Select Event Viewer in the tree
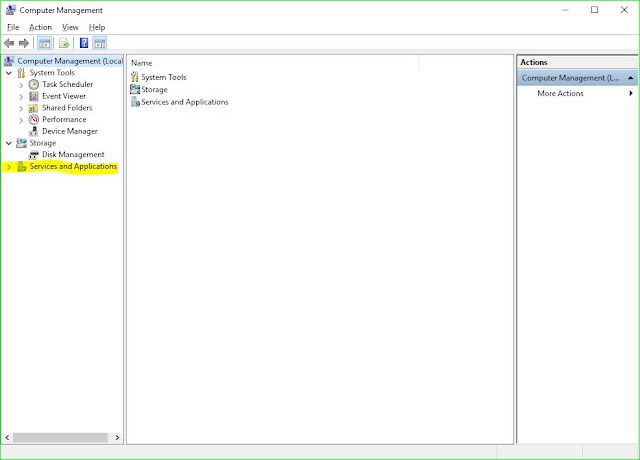The height and width of the screenshot is (460, 640). 64,96
